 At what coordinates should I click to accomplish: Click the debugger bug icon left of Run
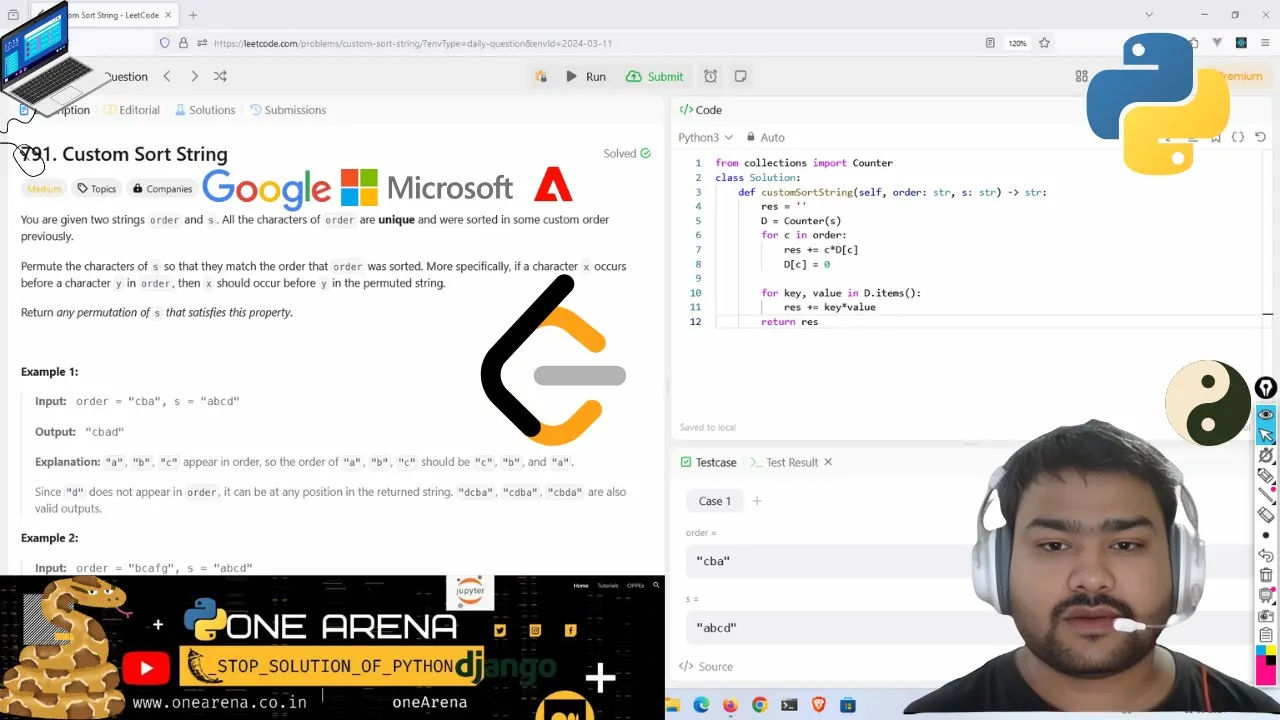540,76
